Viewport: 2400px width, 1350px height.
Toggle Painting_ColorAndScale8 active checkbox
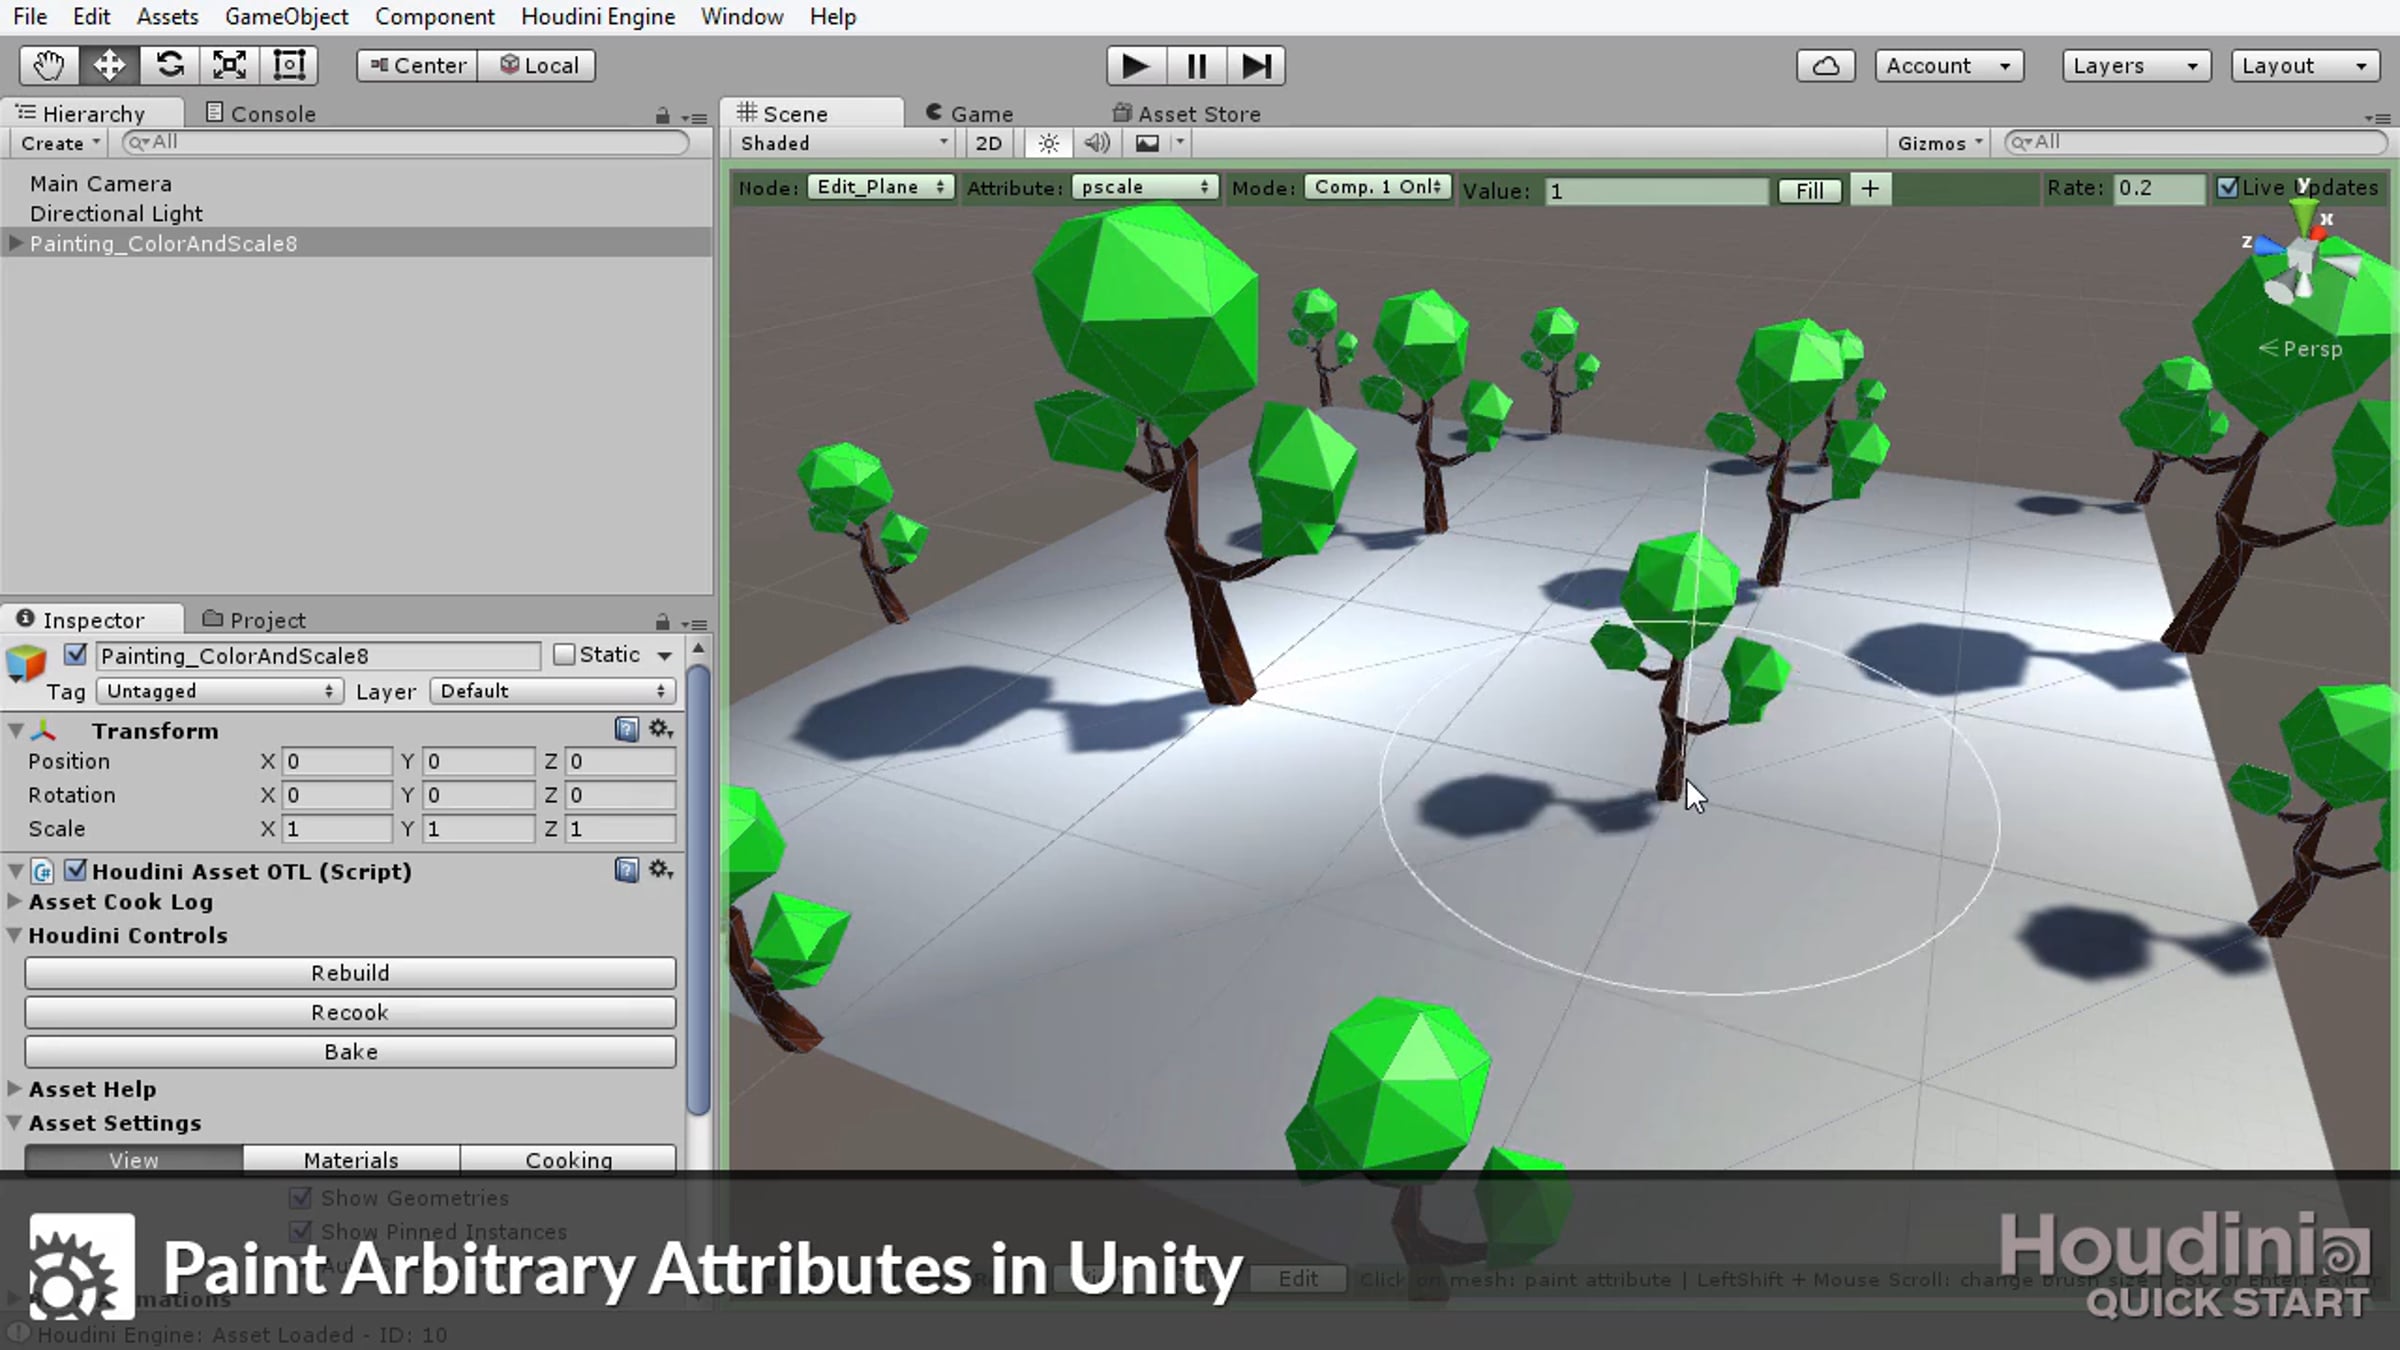[75, 654]
